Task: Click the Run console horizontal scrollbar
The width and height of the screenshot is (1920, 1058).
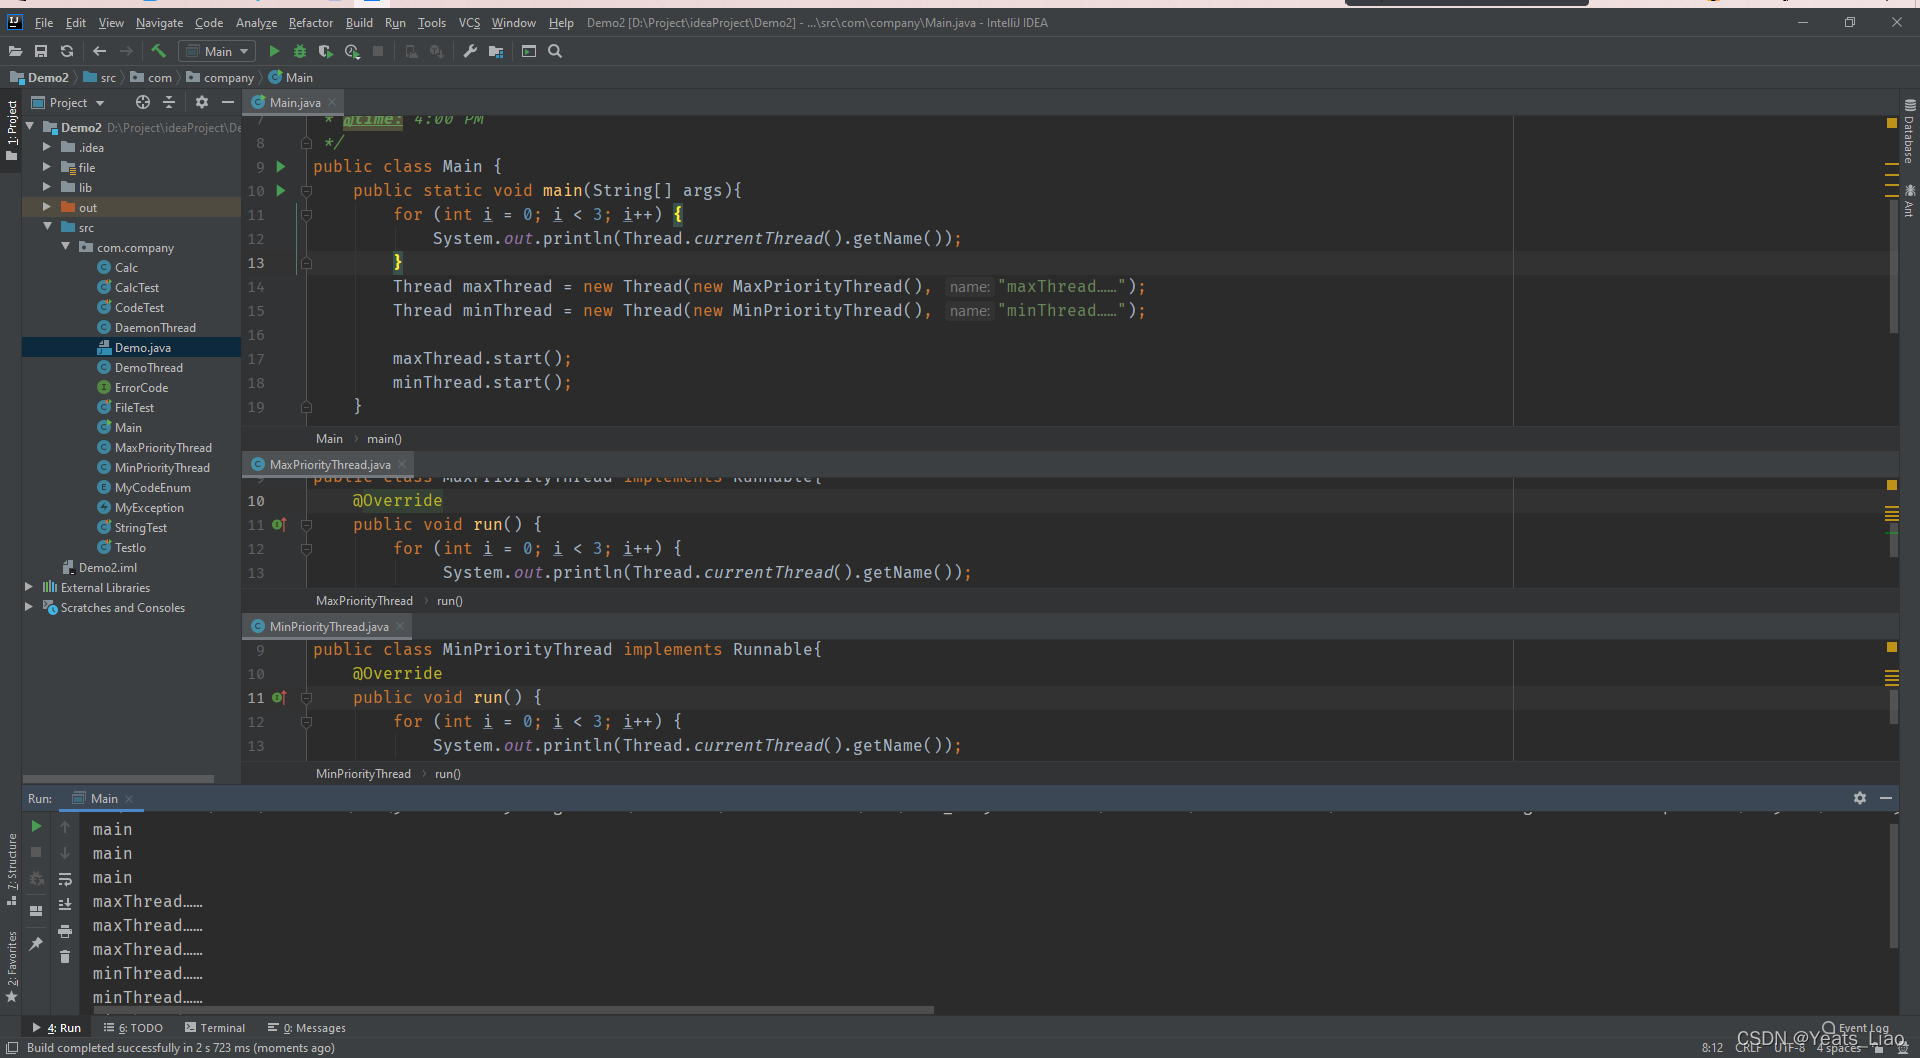Action: 510,1010
